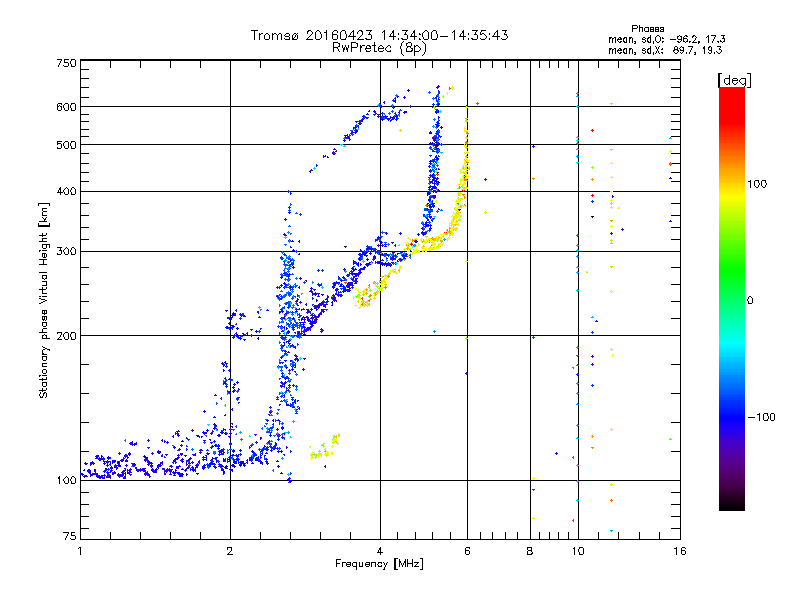Image resolution: width=800 pixels, height=600 pixels.
Task: Click the plot title 'Tromsø 20160423 14:34:00-14:35:43'
Action: pyautogui.click(x=379, y=35)
